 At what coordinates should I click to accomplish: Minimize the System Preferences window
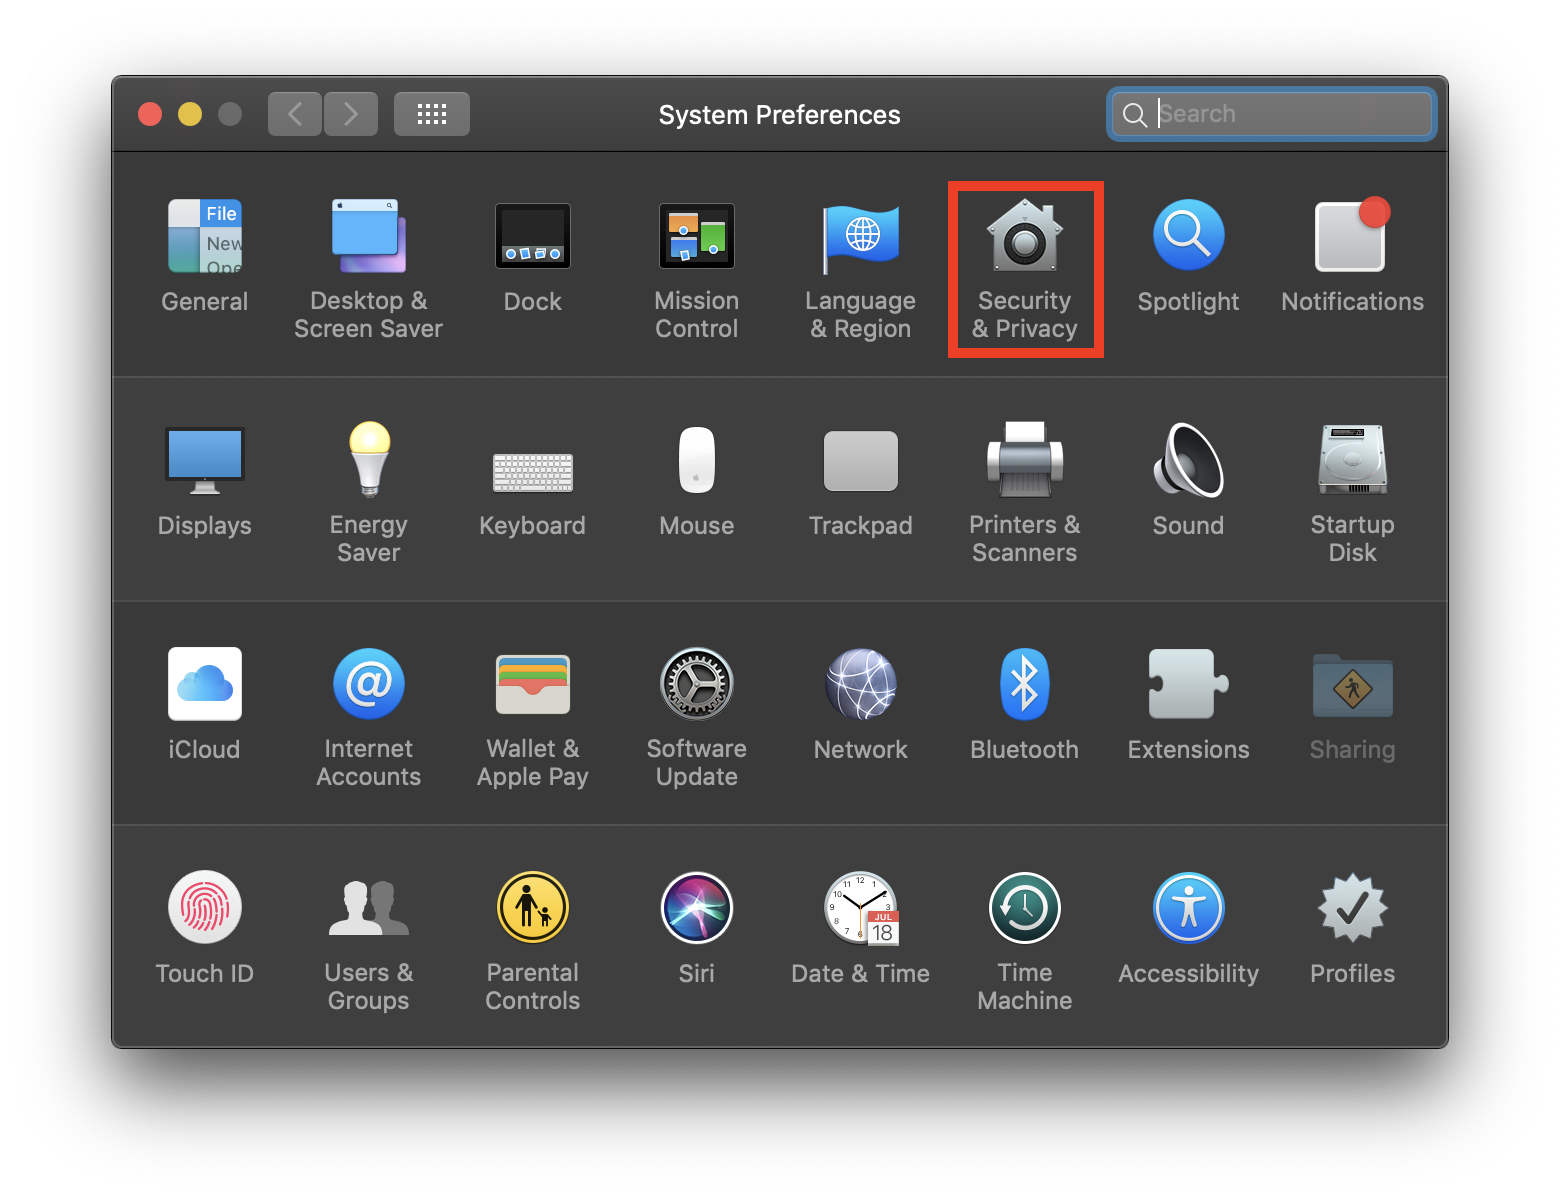click(x=190, y=114)
